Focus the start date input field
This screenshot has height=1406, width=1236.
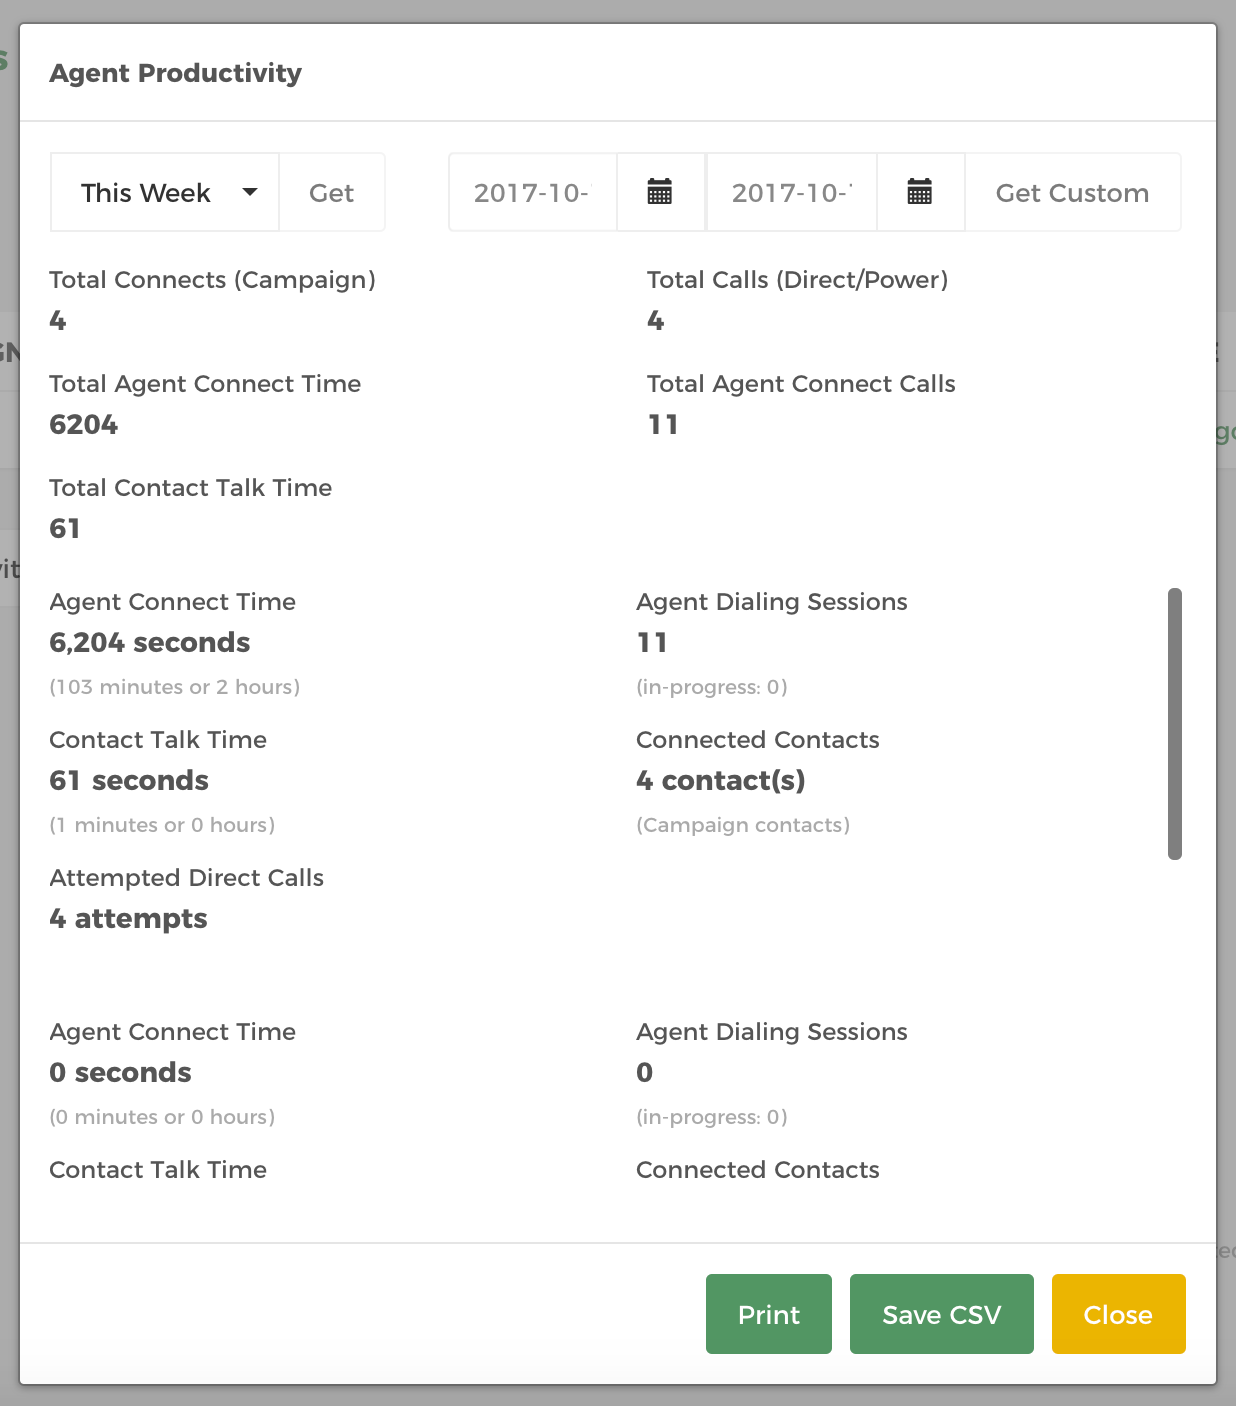pyautogui.click(x=533, y=192)
